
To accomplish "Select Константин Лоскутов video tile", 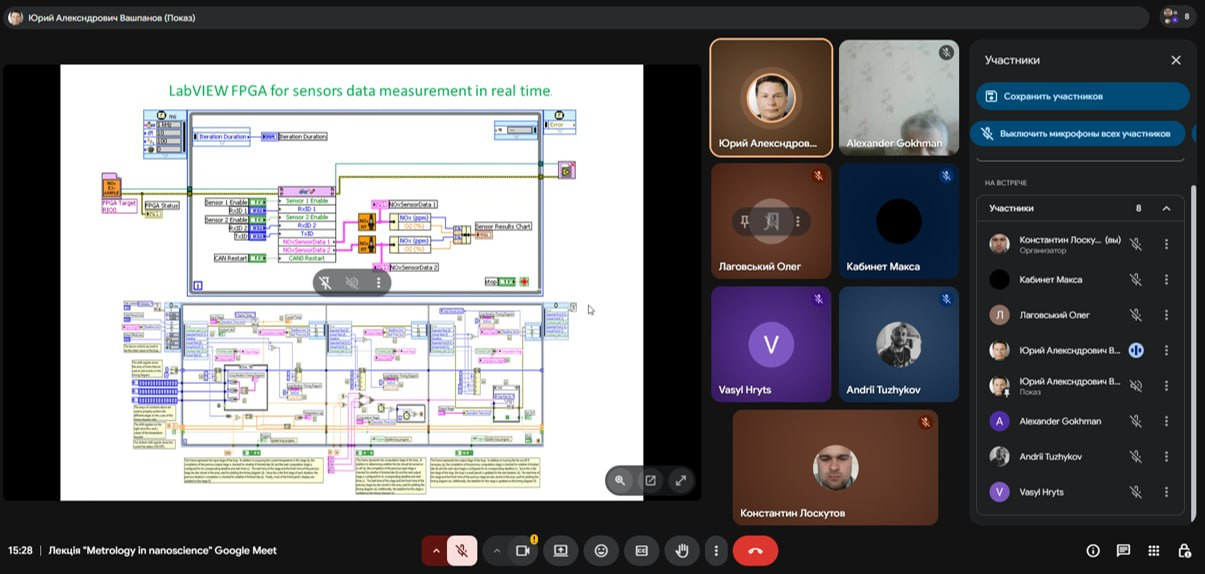I will [x=835, y=467].
